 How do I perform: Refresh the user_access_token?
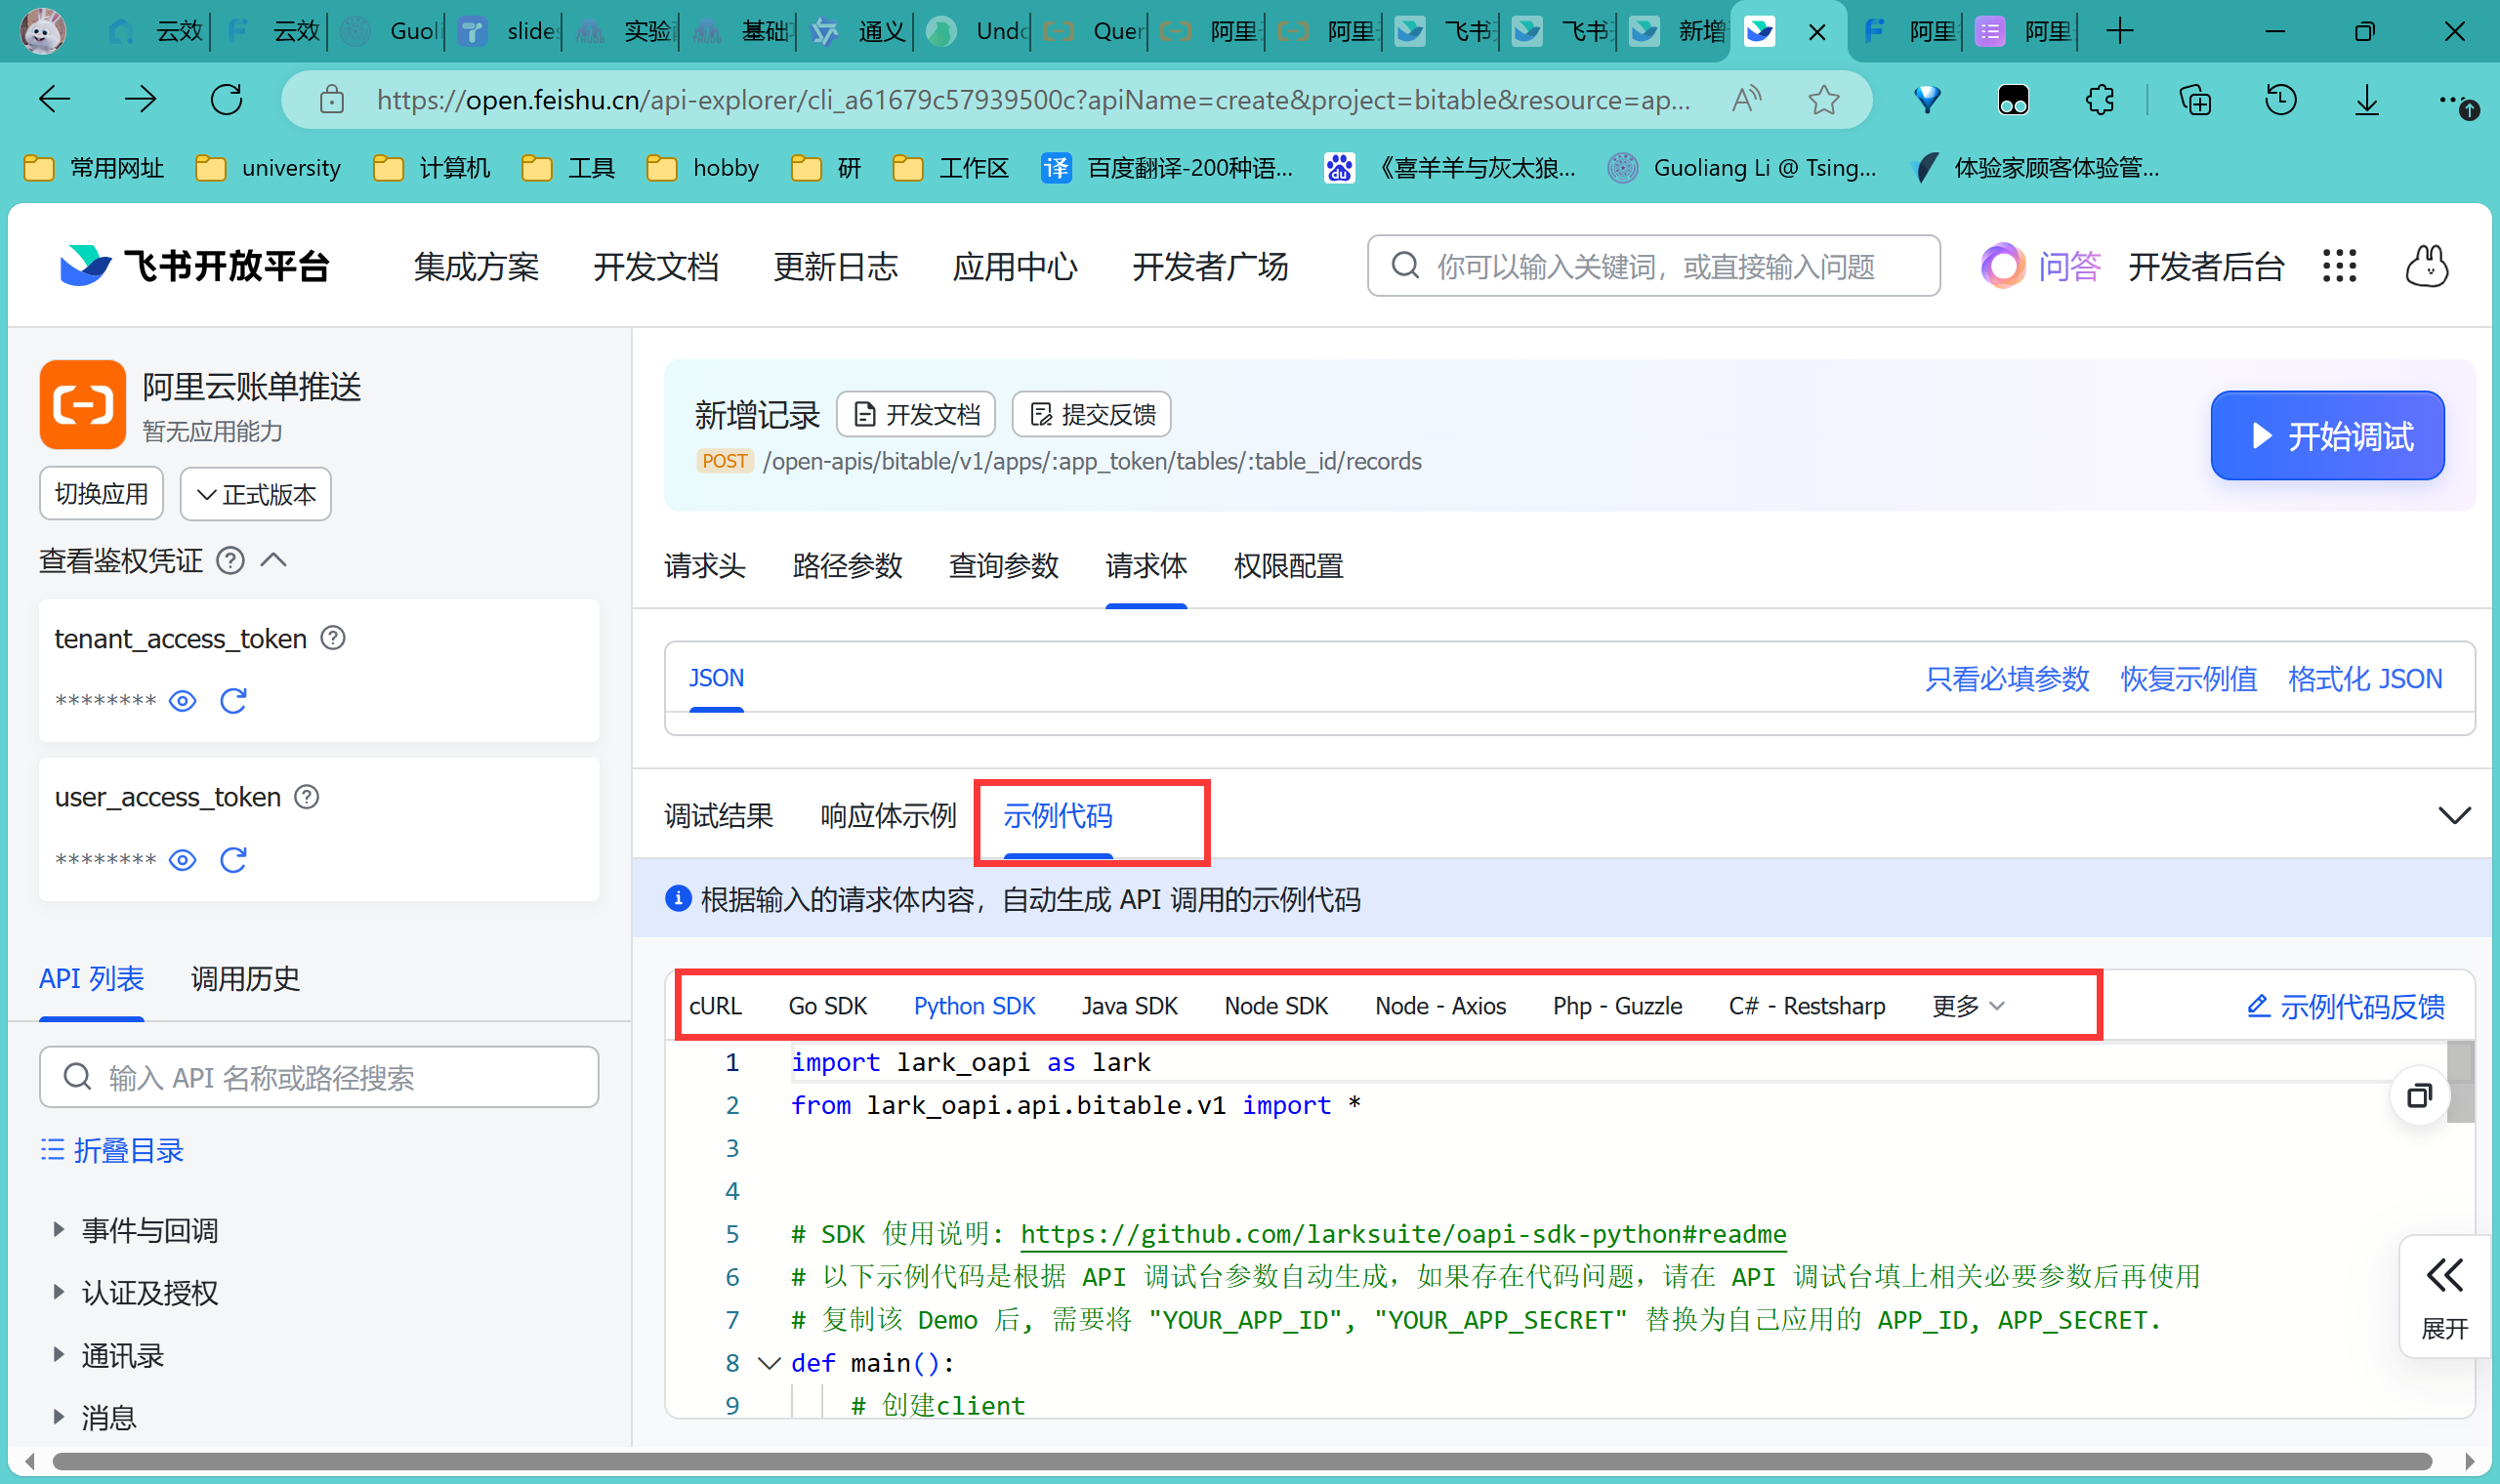pos(233,860)
